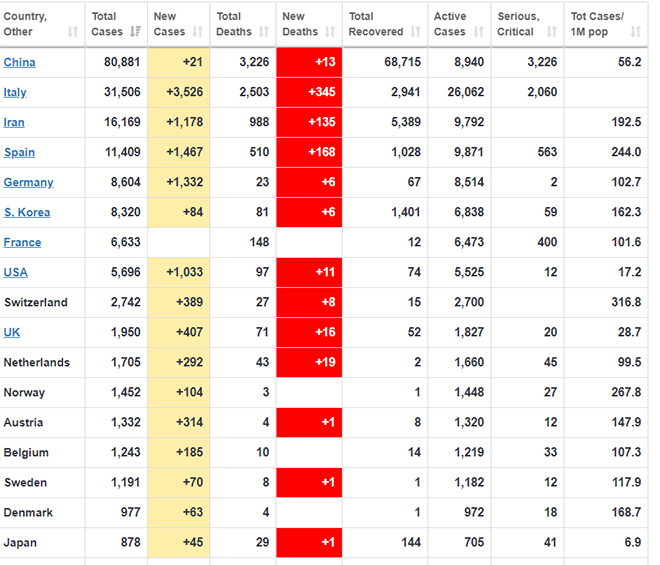Click Norway's active cases 1,448
This screenshot has width=660, height=565.
tap(469, 392)
